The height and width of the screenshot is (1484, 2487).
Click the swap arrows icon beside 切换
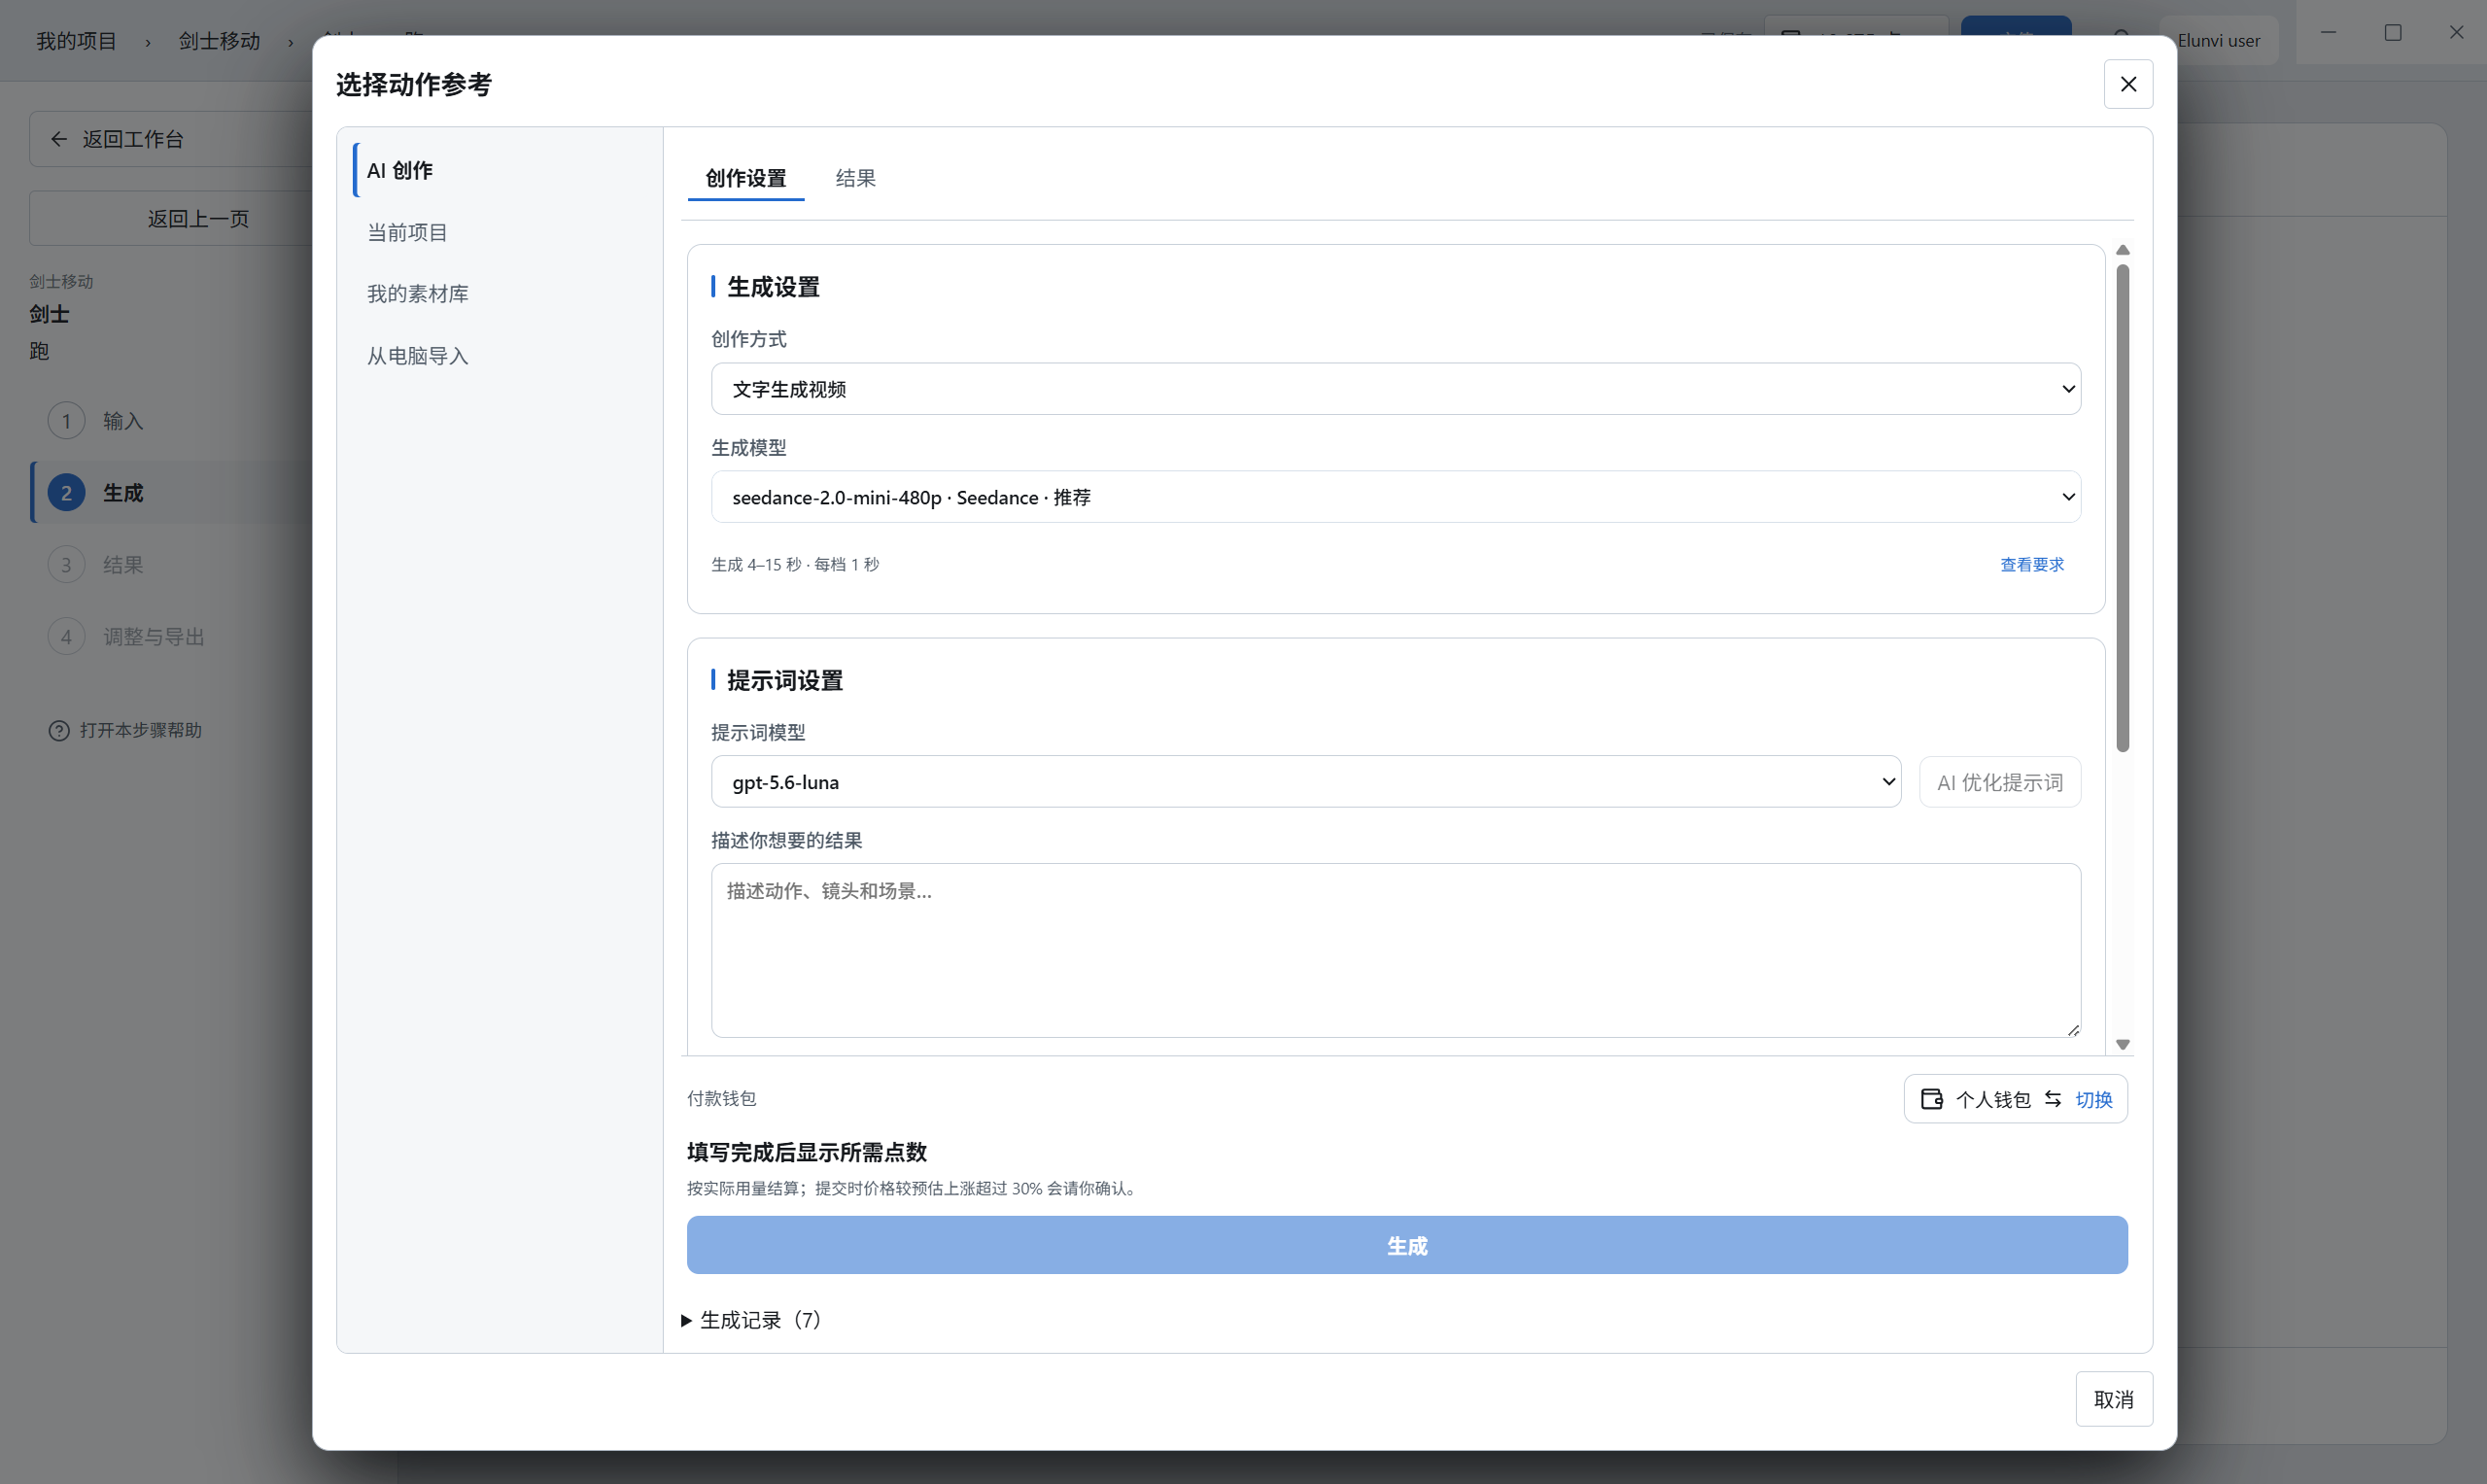pos(2053,1099)
